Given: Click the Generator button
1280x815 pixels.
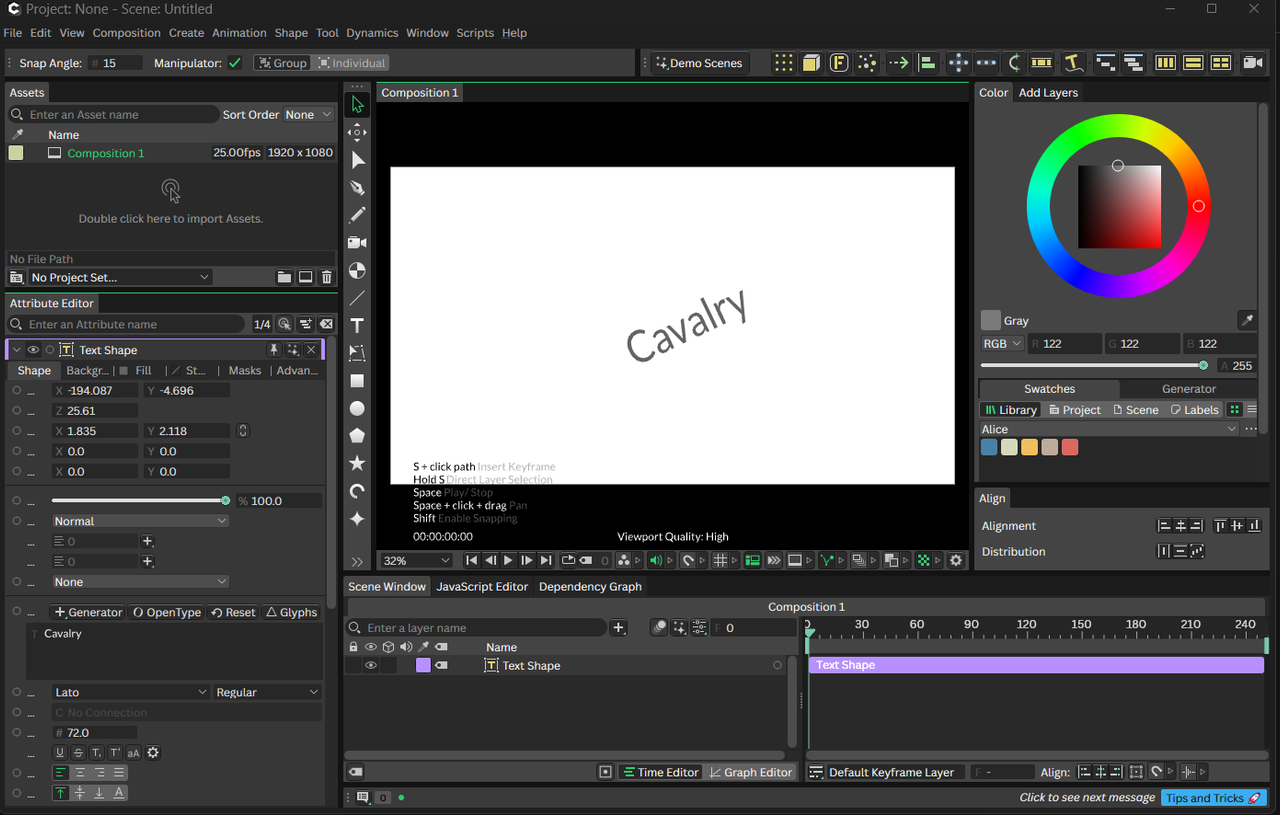Looking at the screenshot, I should [x=88, y=613].
